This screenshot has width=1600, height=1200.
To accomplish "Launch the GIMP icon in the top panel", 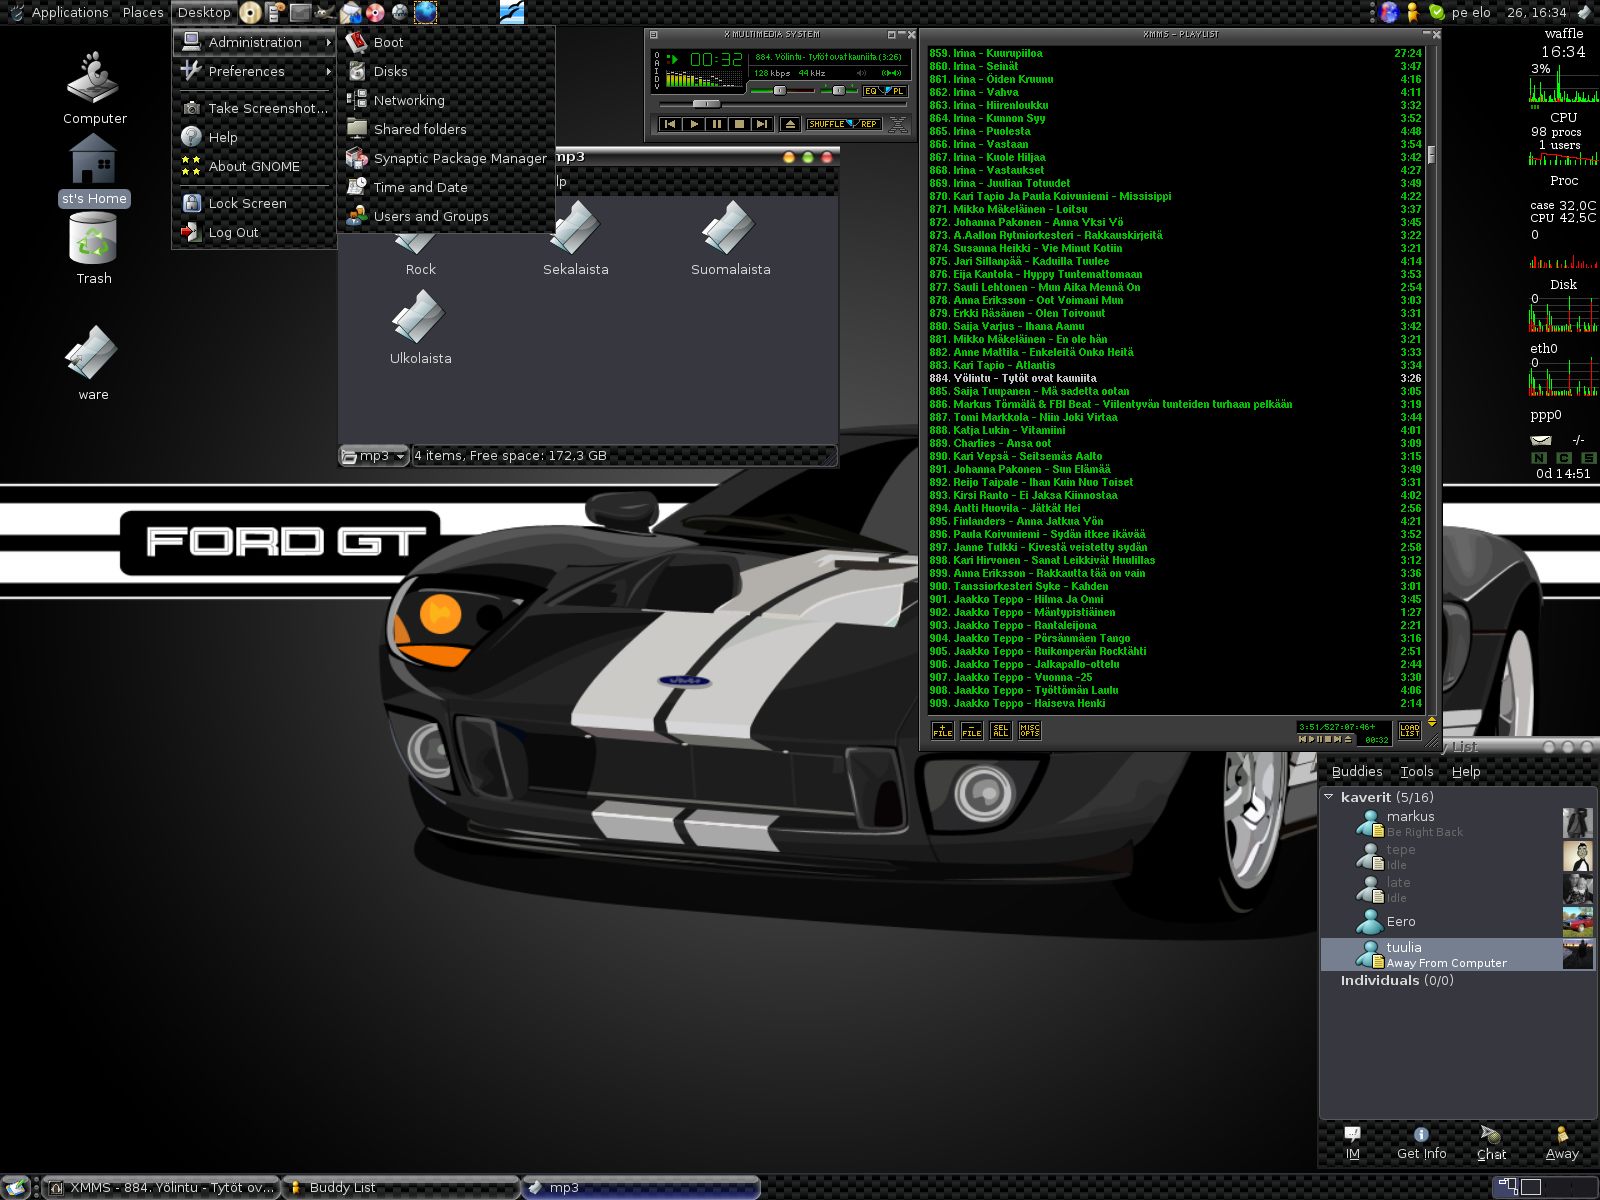I will 325,12.
